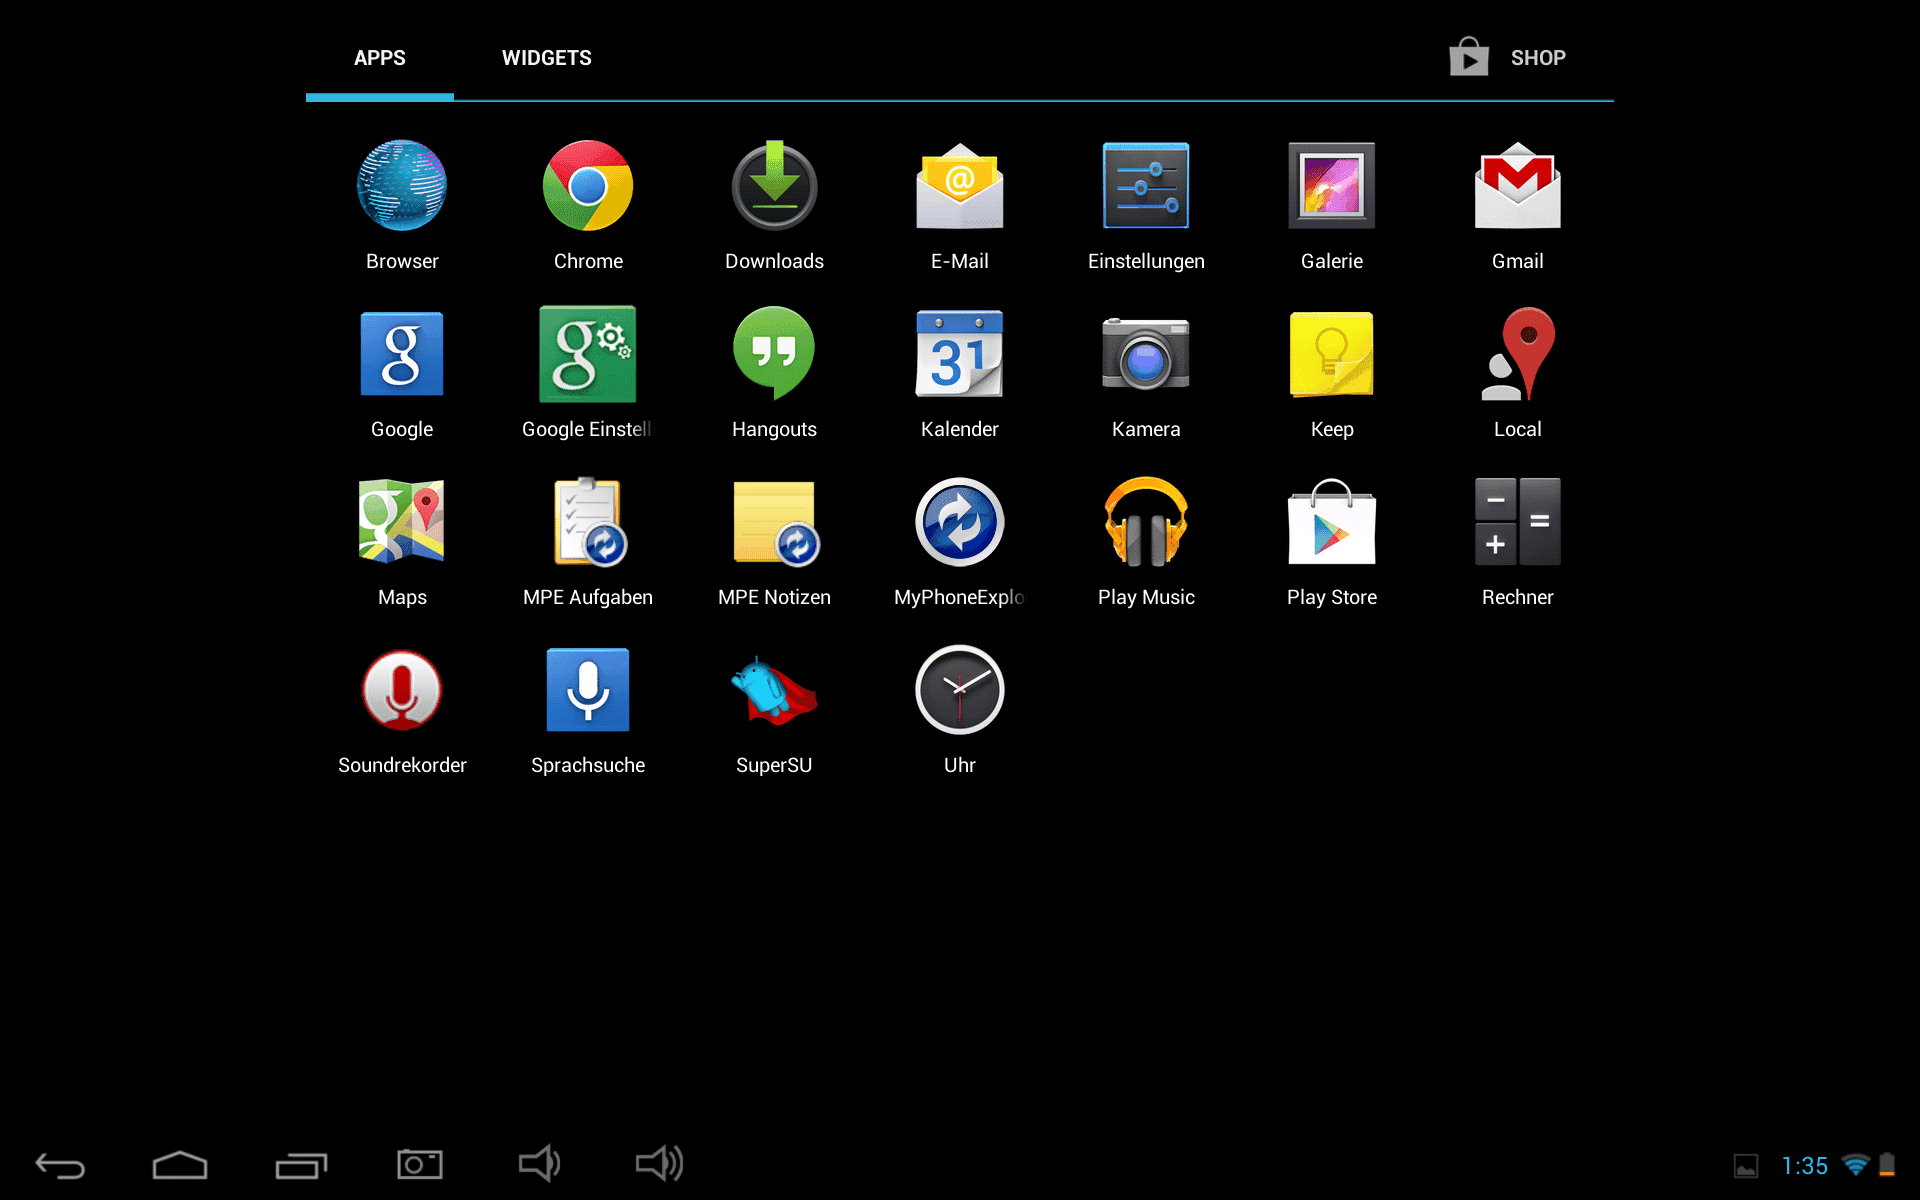Screen dimensions: 1920x1200
Task: Open MPE Notizen app
Action: tap(774, 523)
